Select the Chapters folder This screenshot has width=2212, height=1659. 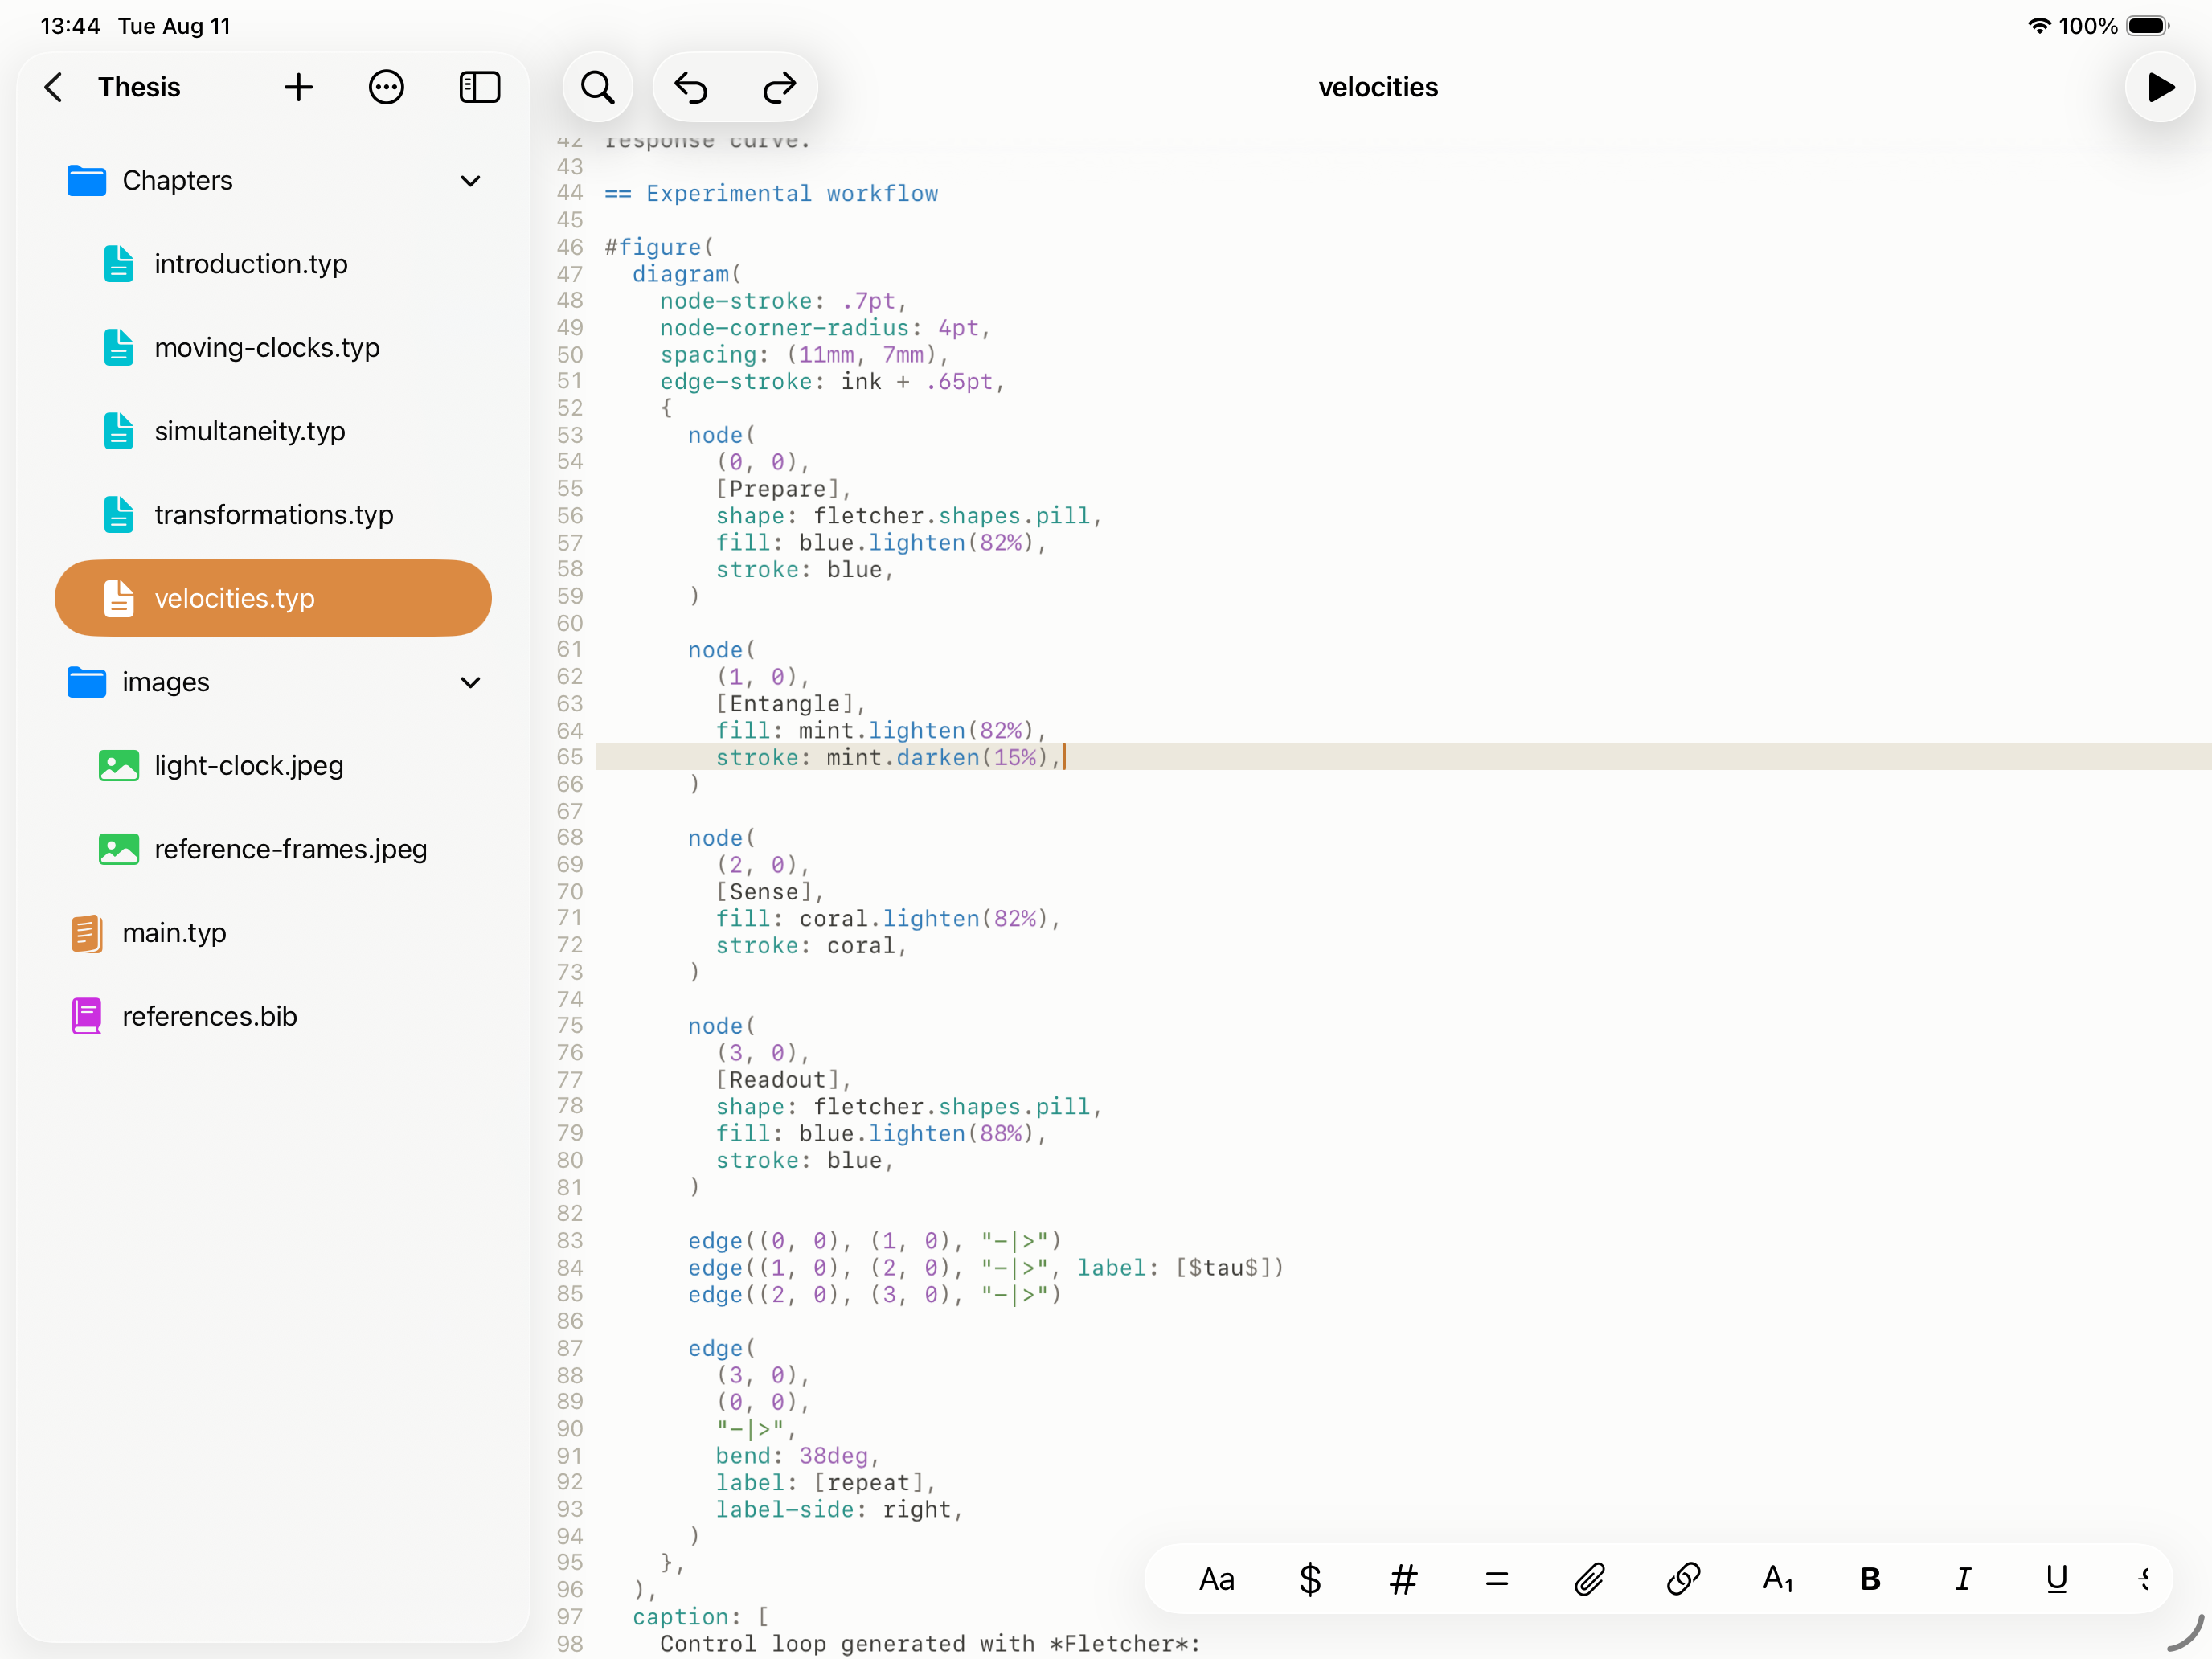click(x=272, y=181)
